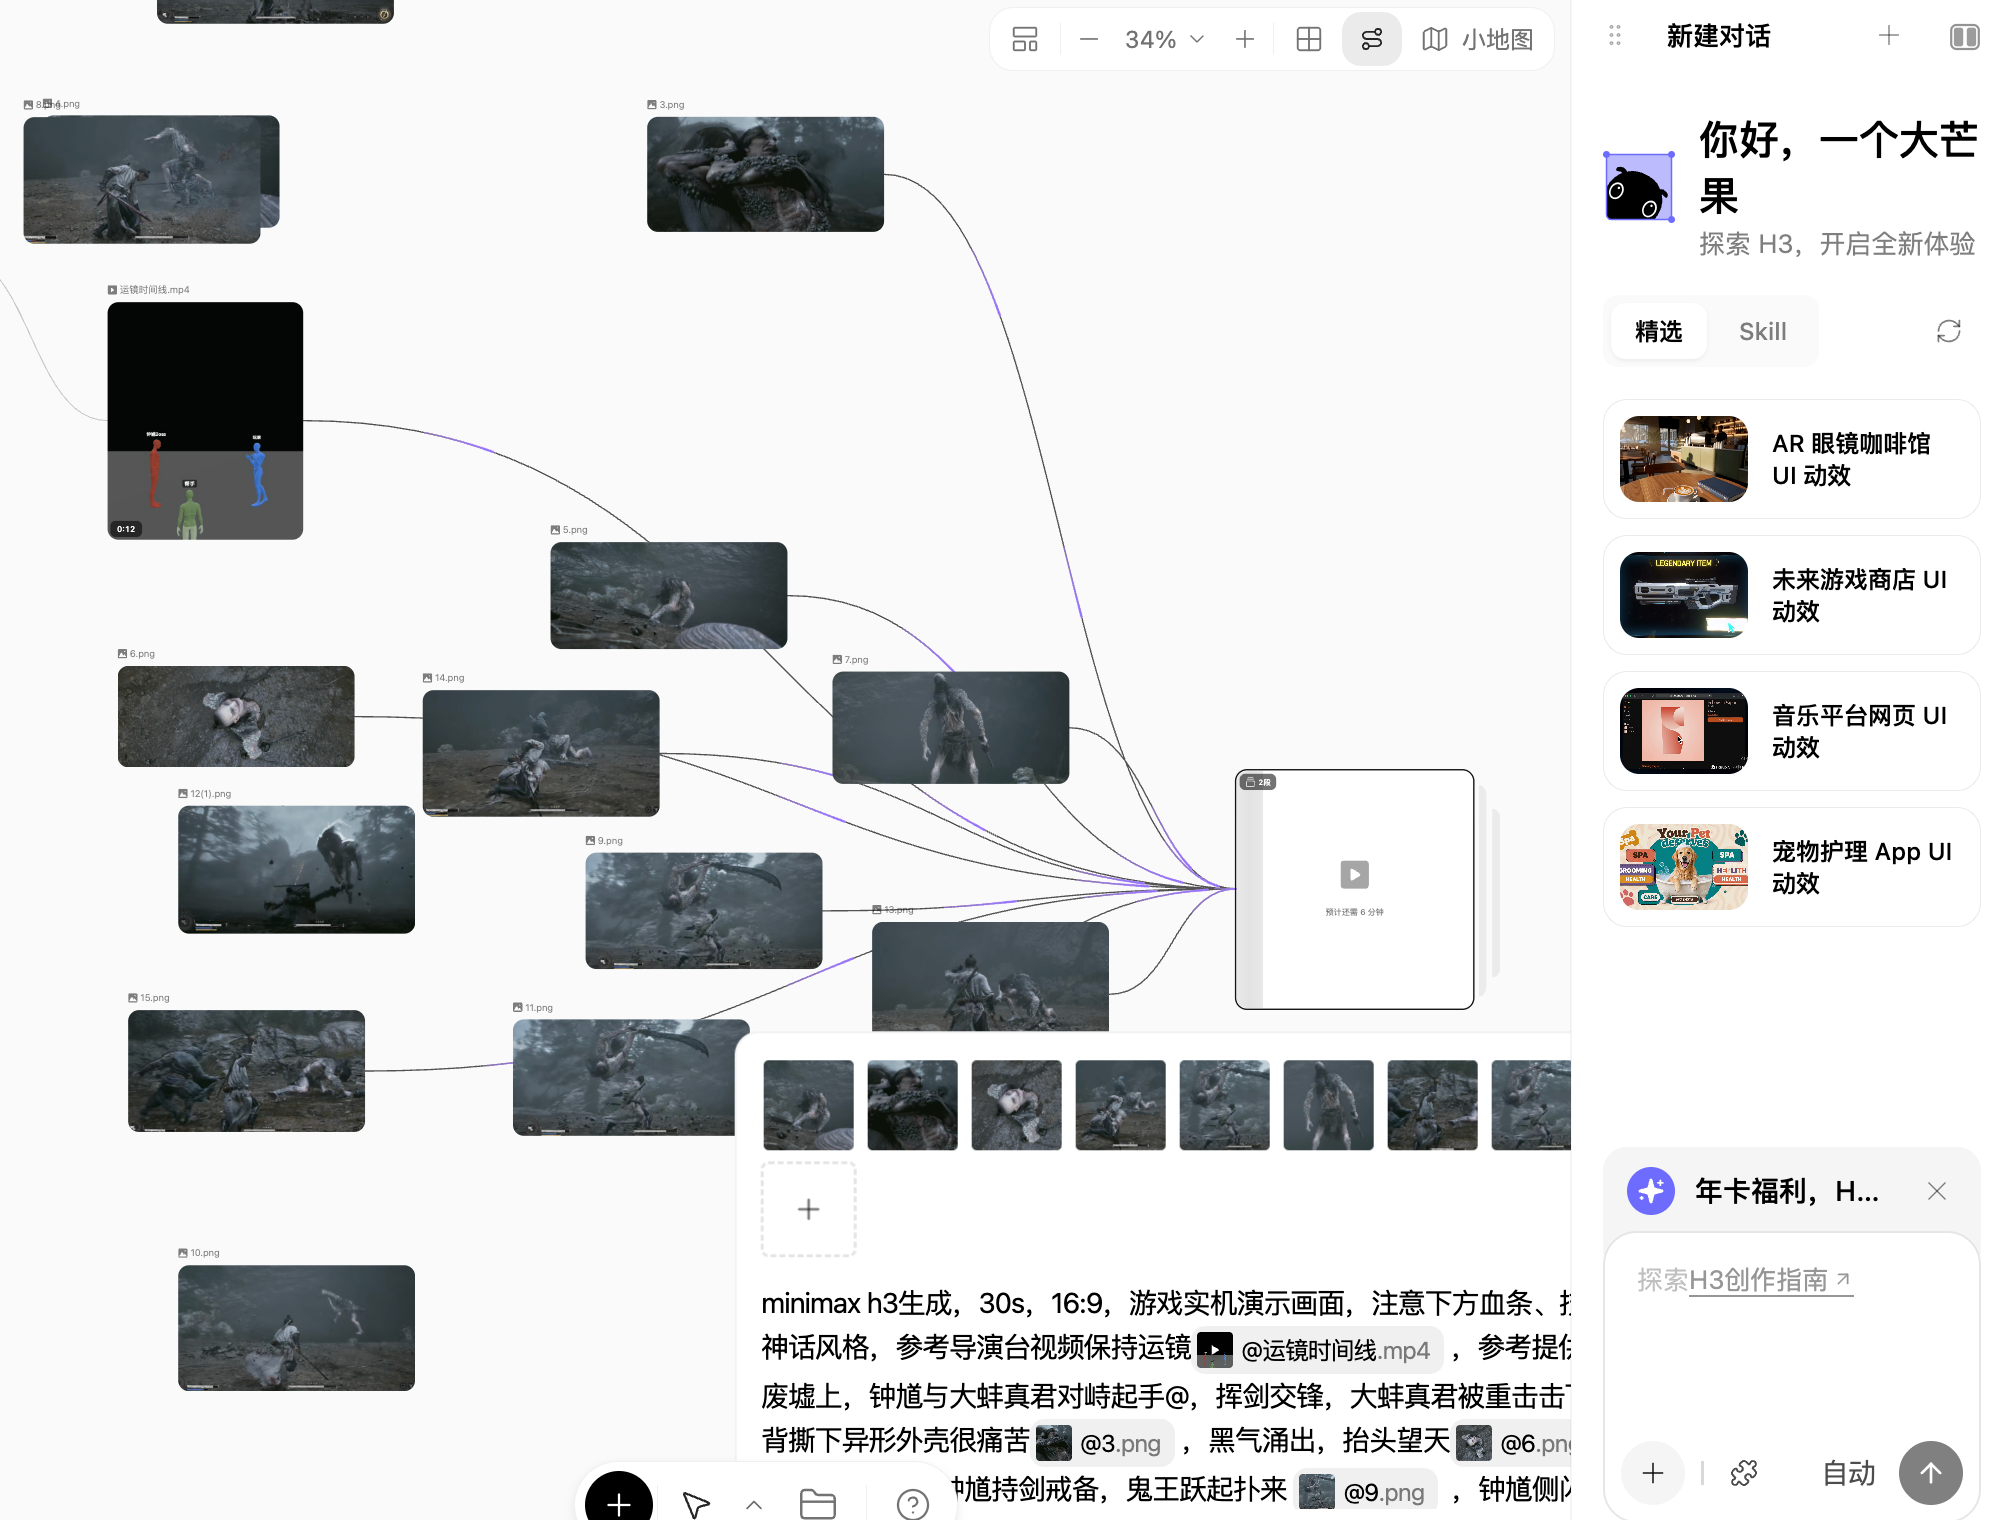The height and width of the screenshot is (1520, 1992).
Task: Click the layout view icon in top toolbar
Action: pyautogui.click(x=1025, y=39)
